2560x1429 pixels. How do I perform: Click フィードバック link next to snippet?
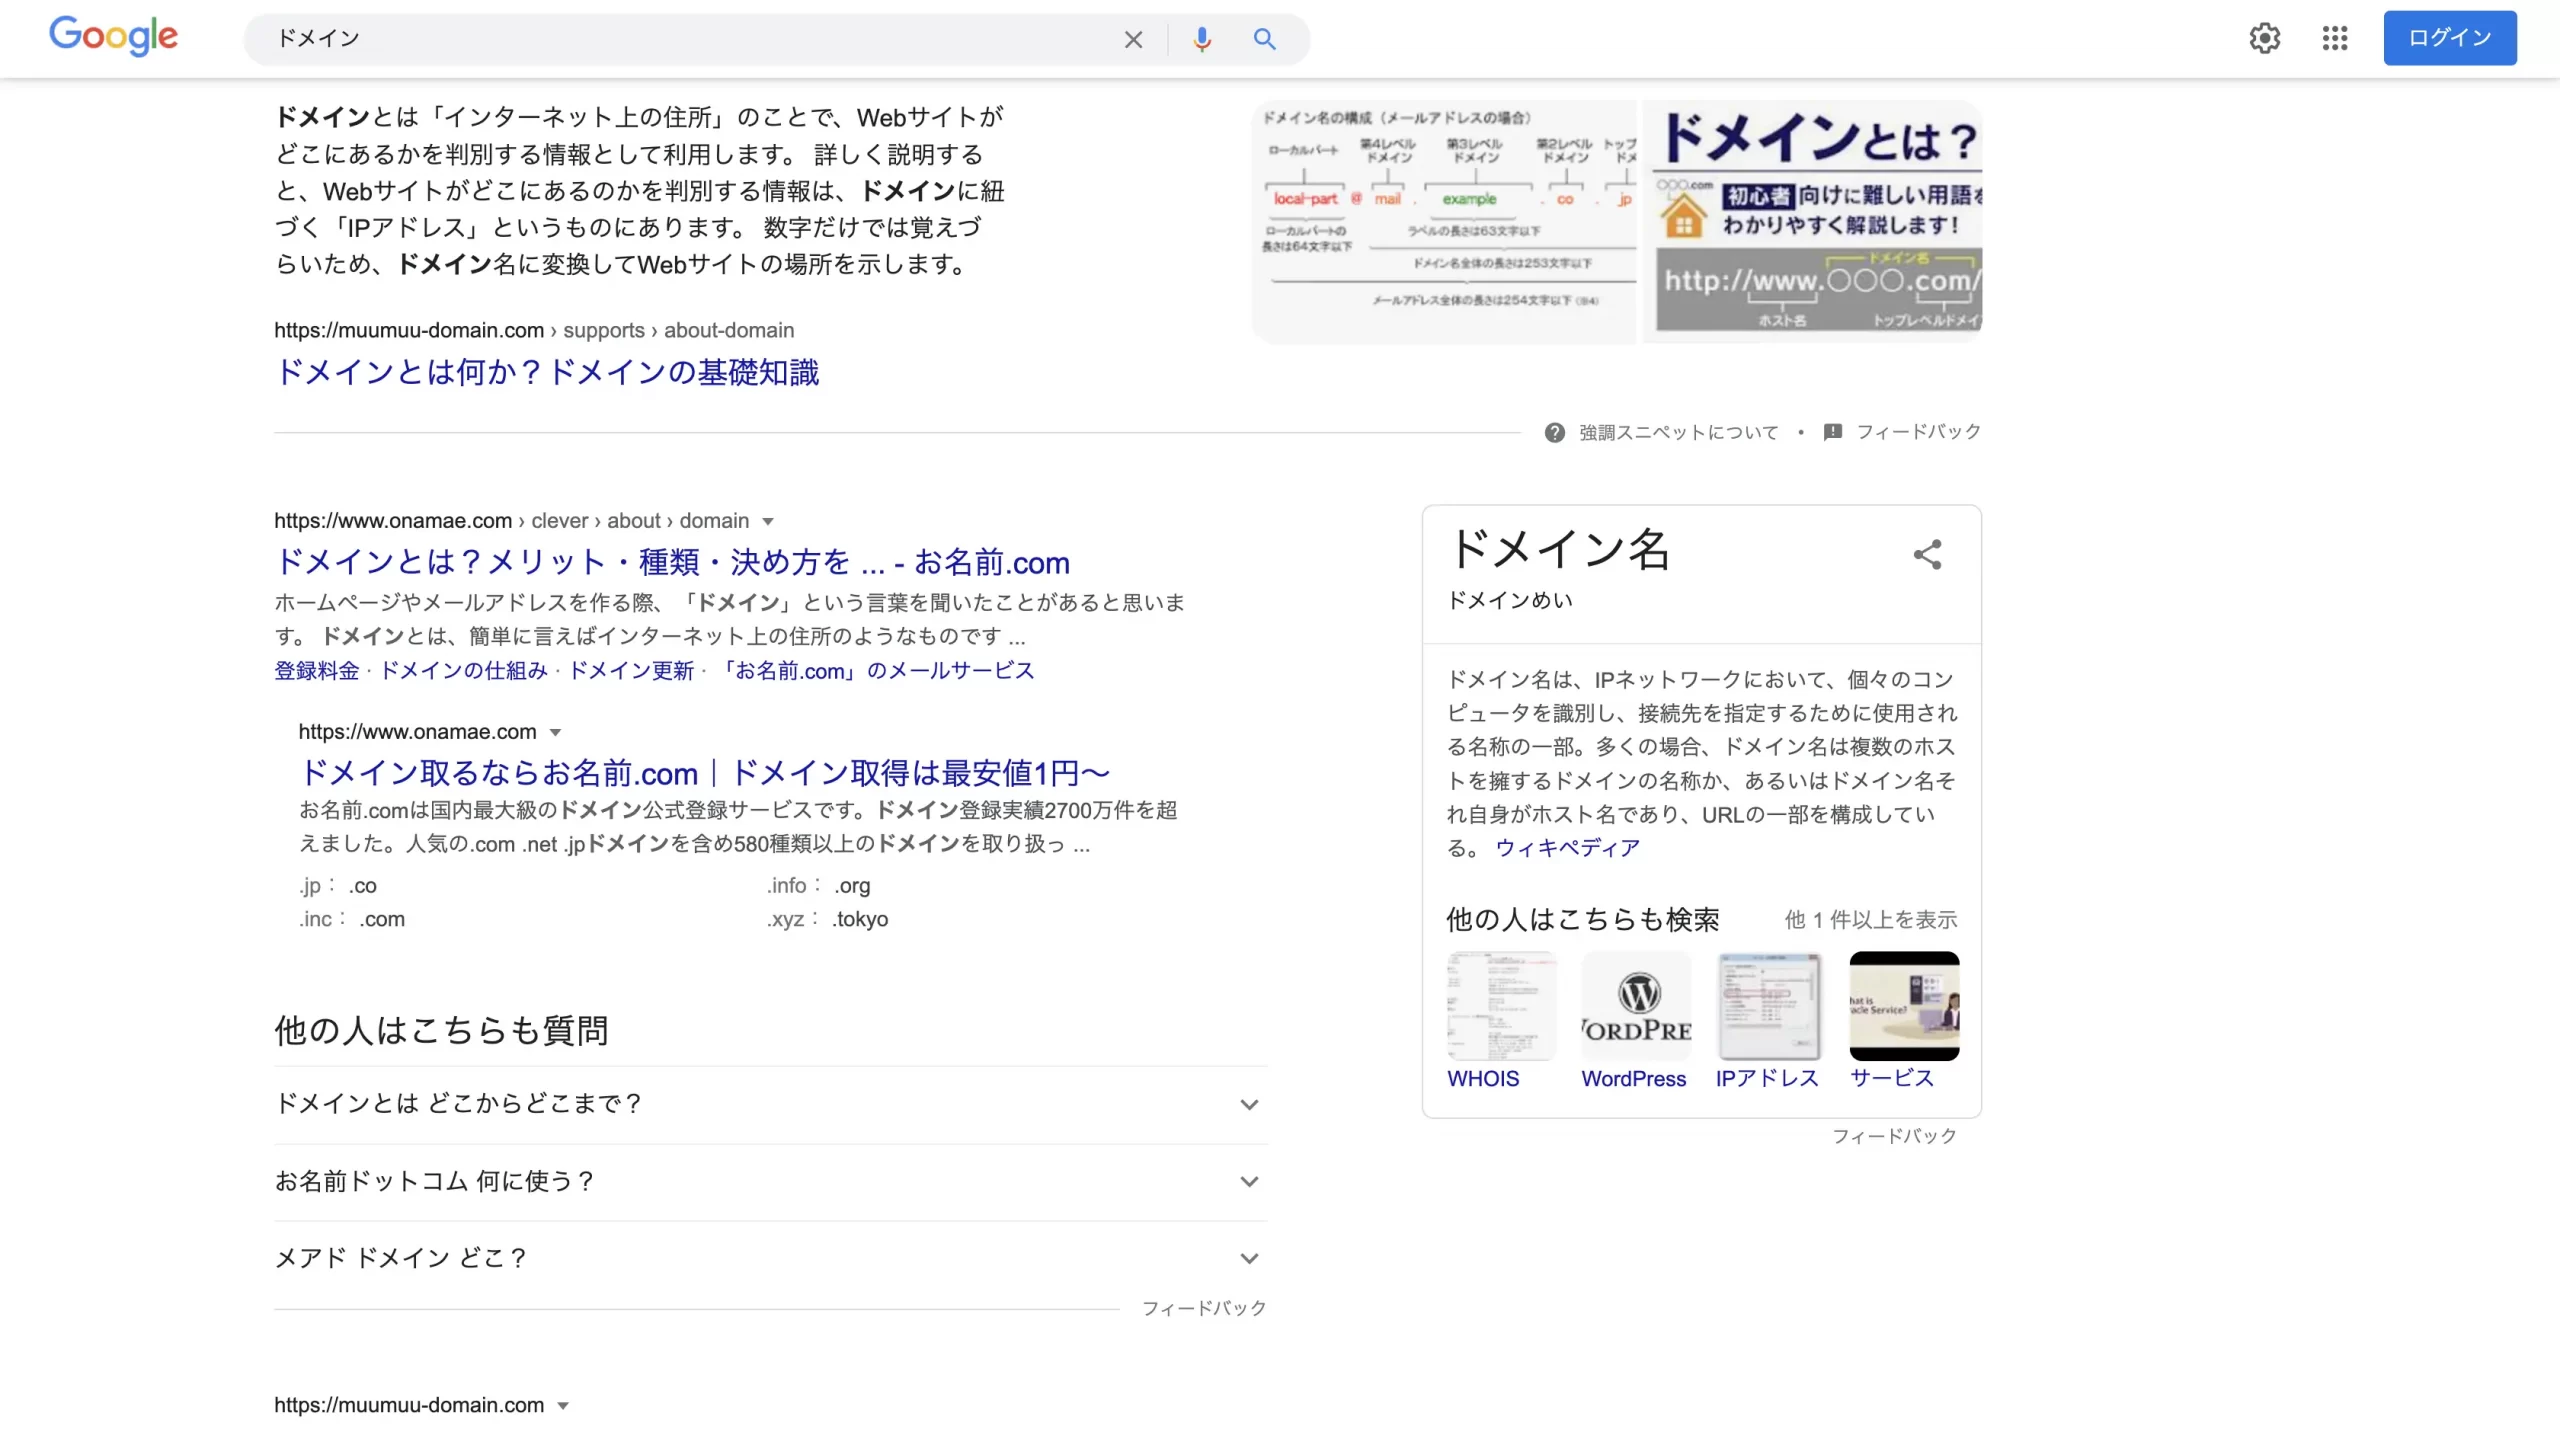click(x=1918, y=431)
